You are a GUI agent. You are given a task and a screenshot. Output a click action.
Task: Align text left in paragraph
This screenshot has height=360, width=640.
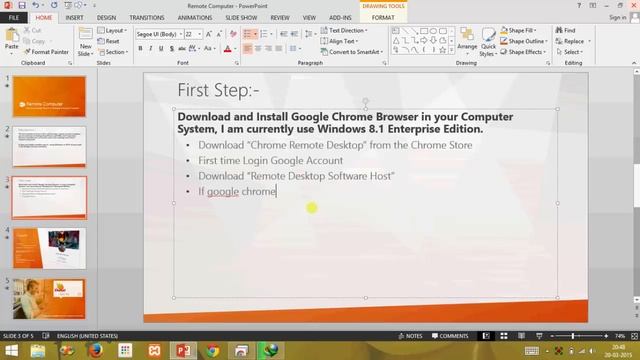click(x=247, y=49)
